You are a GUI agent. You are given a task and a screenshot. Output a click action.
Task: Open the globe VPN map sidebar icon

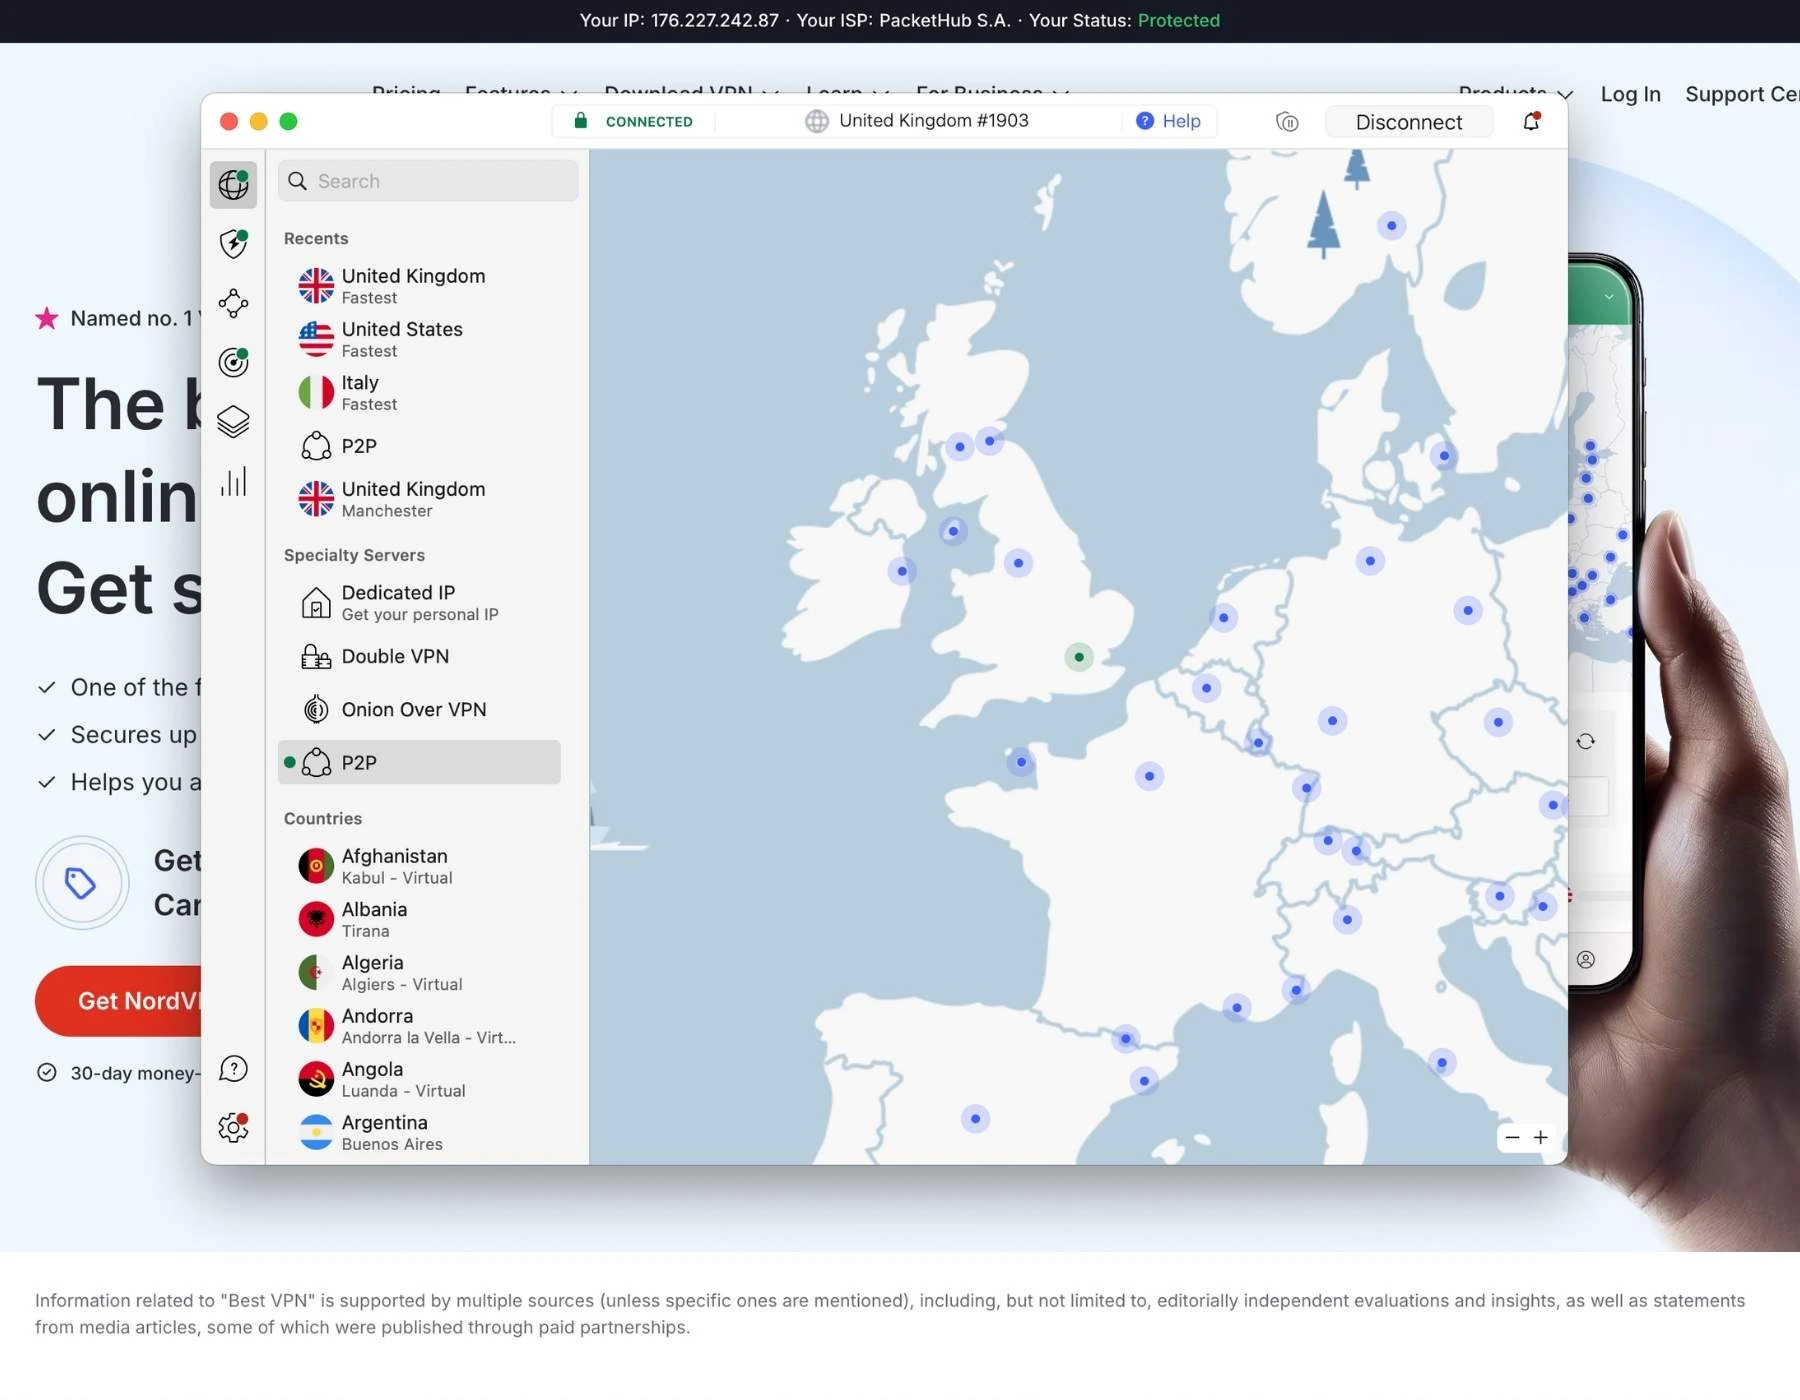[233, 184]
